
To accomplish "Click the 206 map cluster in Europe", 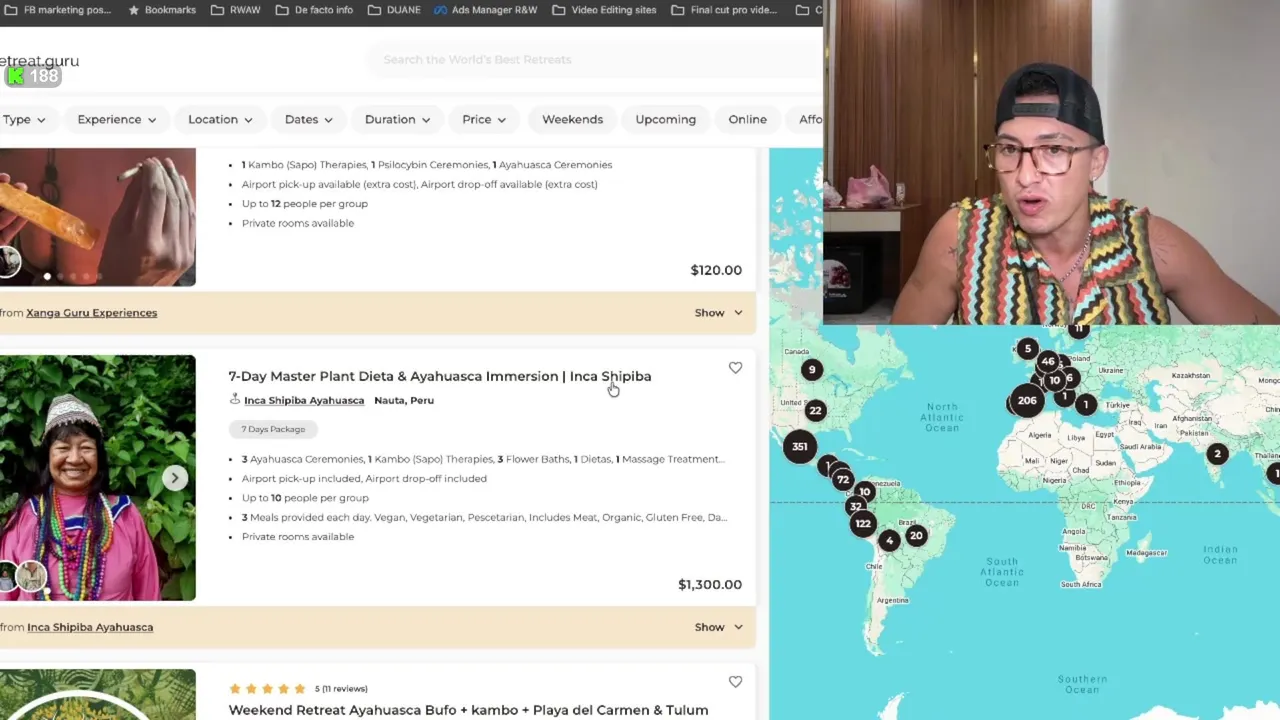I will pos(1027,400).
